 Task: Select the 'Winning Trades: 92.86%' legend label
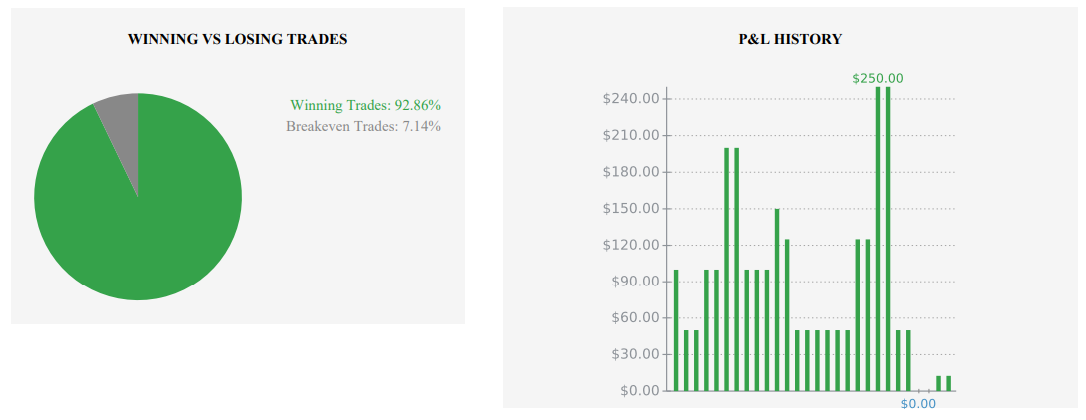point(365,105)
